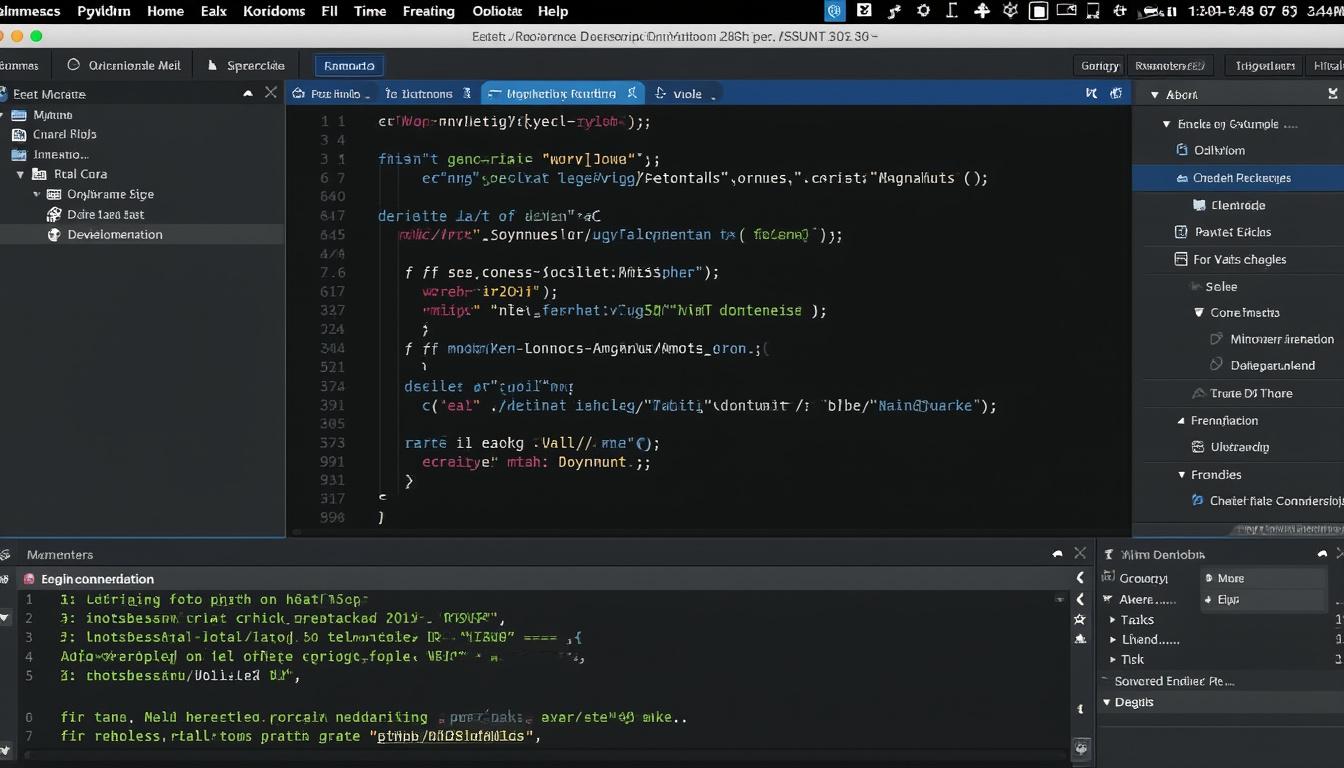Click the More button in the right panel

click(x=1225, y=577)
